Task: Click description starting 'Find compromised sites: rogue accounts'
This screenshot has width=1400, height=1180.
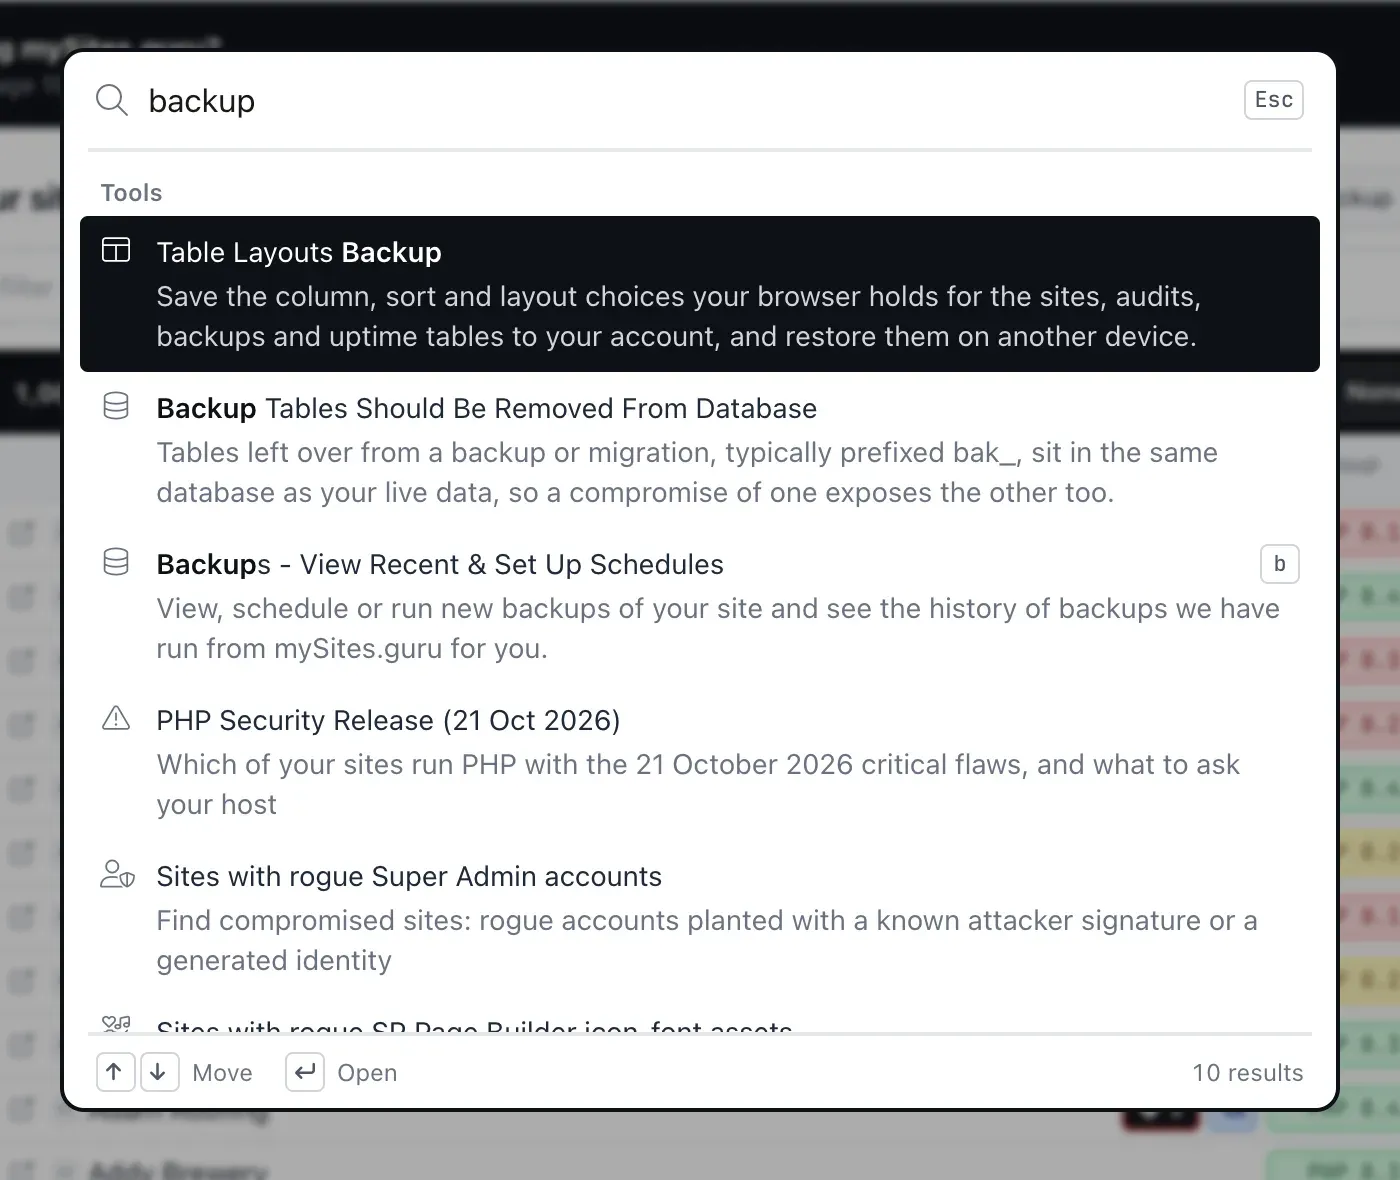Action: click(707, 940)
